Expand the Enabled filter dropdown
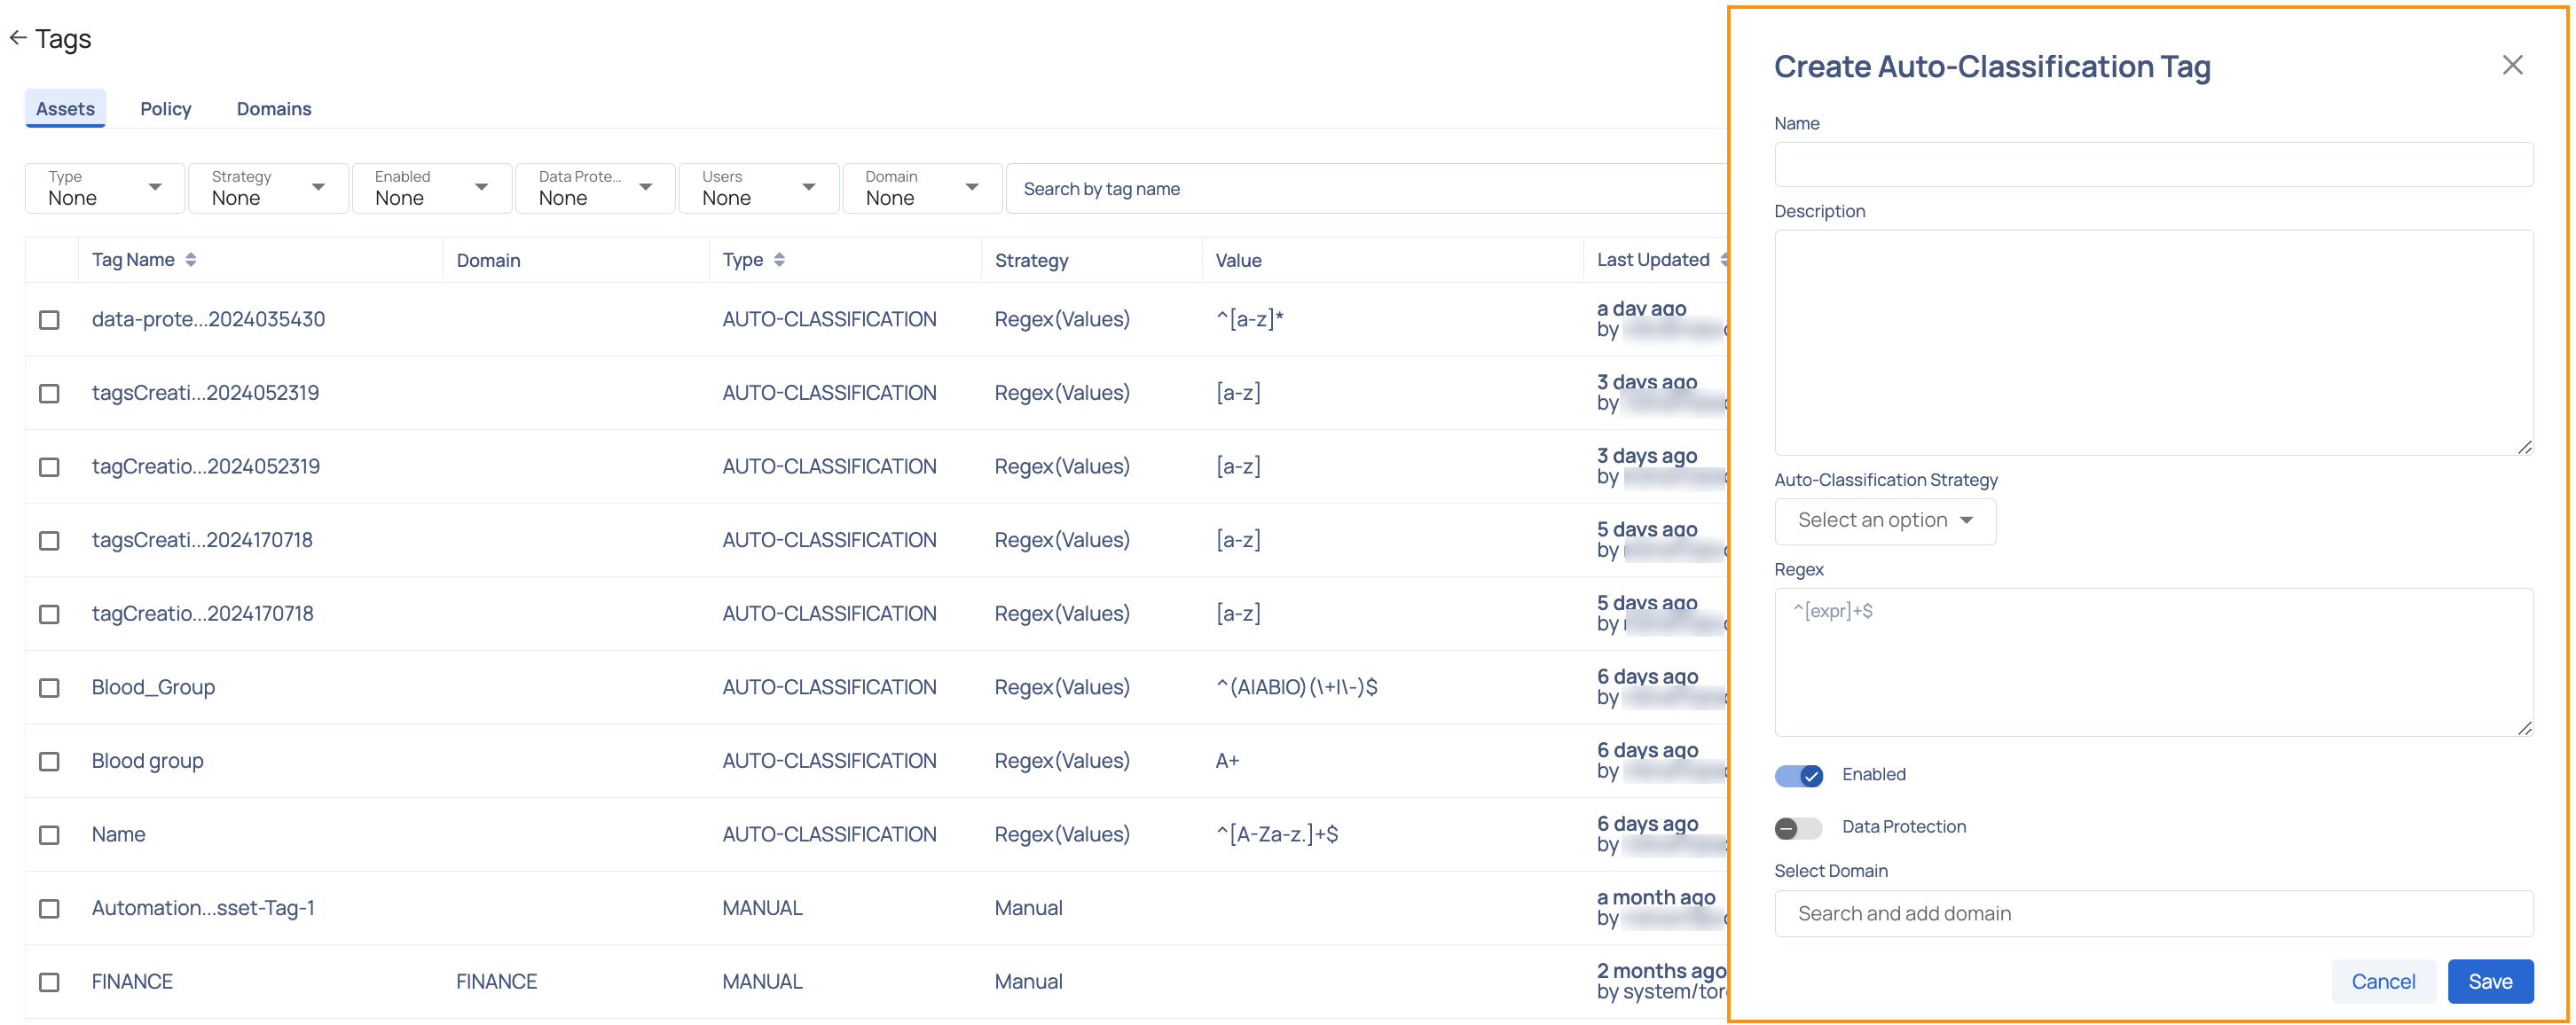The image size is (2576, 1025). click(x=432, y=188)
